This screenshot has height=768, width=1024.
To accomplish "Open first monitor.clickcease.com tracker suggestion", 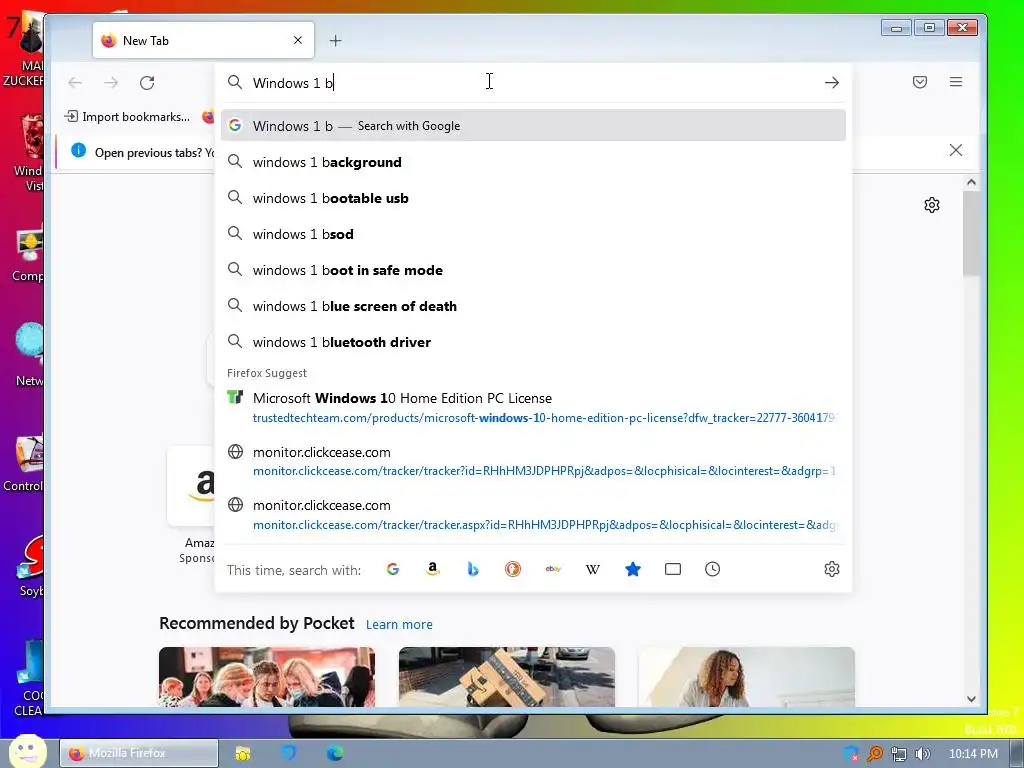I will click(x=533, y=461).
